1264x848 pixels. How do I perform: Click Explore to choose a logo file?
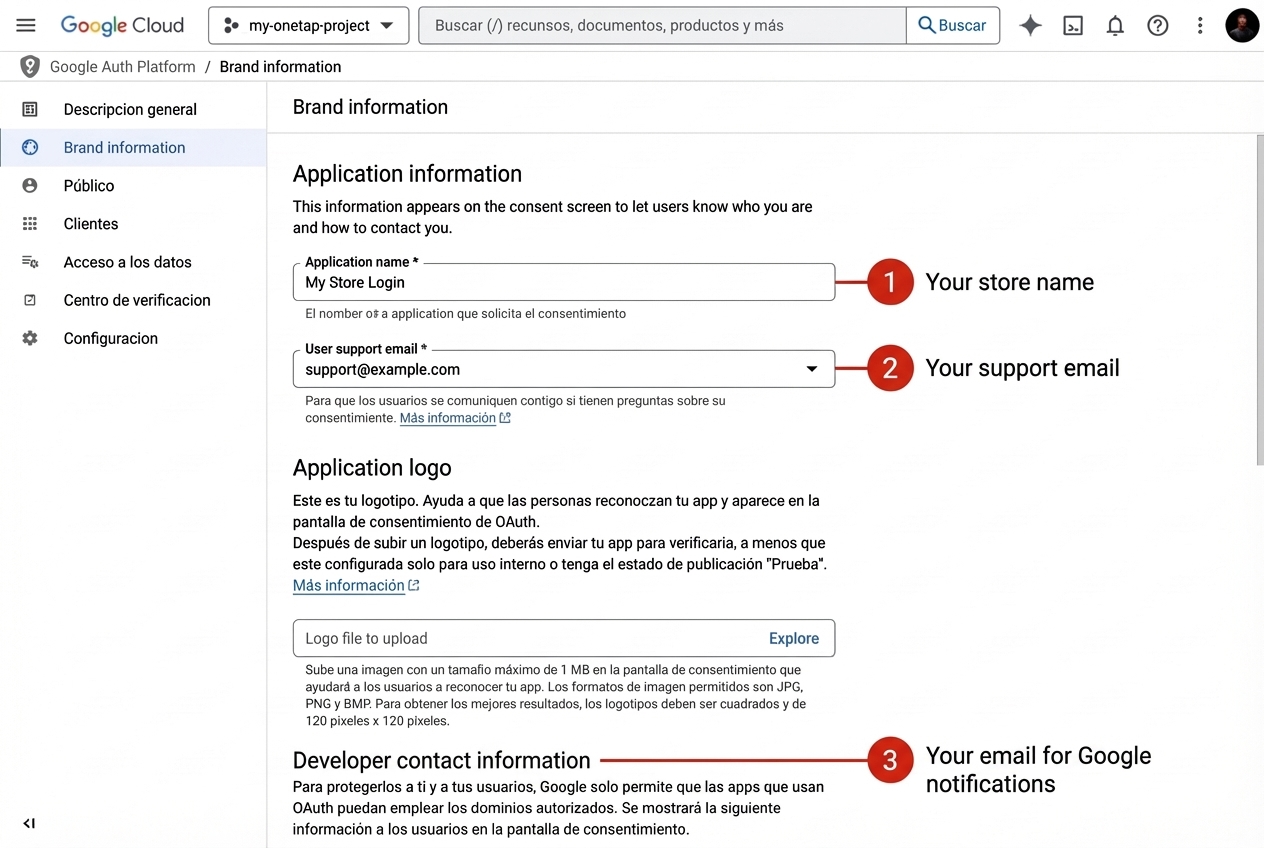pyautogui.click(x=793, y=638)
